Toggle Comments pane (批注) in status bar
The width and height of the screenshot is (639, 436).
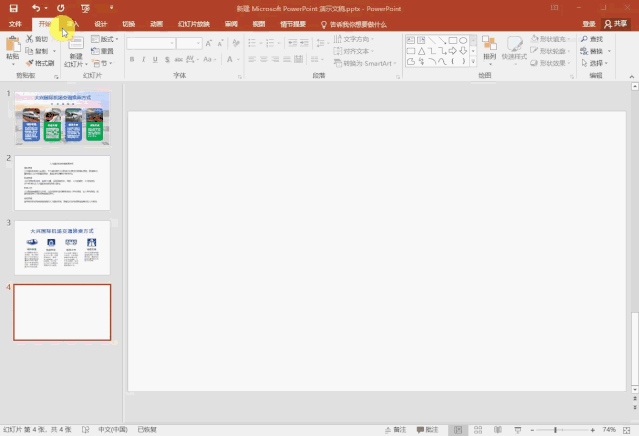tap(427, 430)
